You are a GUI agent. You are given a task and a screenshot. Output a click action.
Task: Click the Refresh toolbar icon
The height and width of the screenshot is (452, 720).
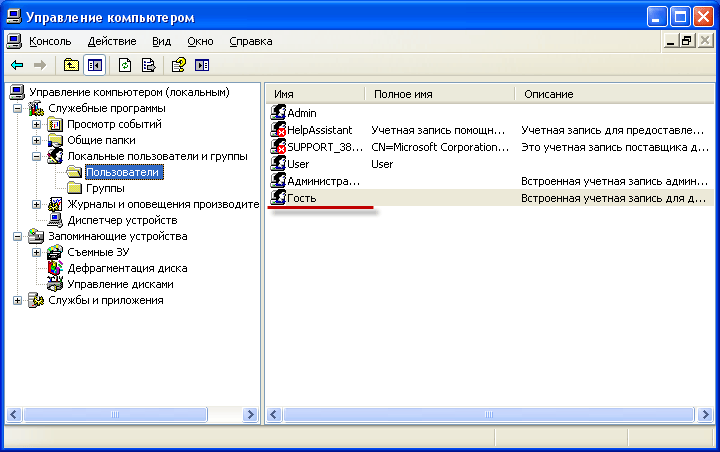pos(125,65)
